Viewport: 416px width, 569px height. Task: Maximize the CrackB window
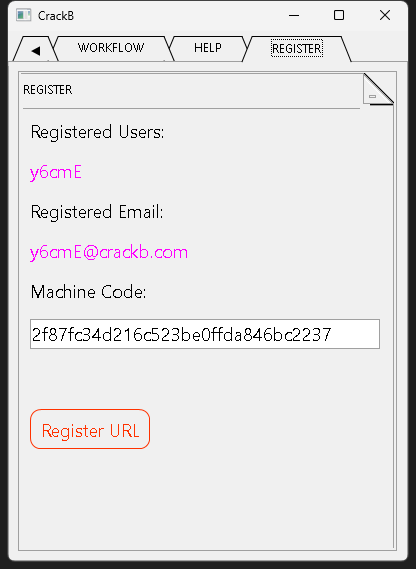click(339, 16)
